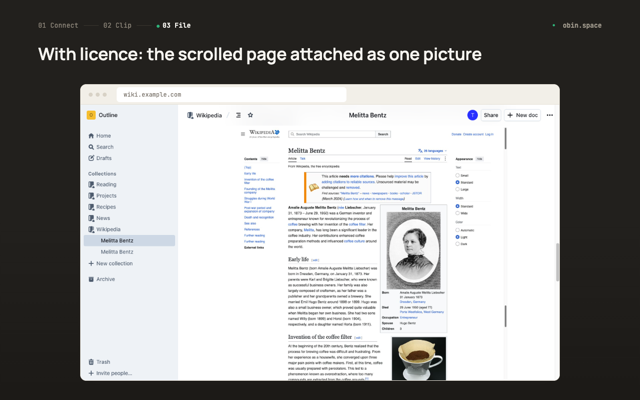This screenshot has height=400, width=640.
Task: Click the embedded page vertical scrollbar
Action: tap(505, 253)
